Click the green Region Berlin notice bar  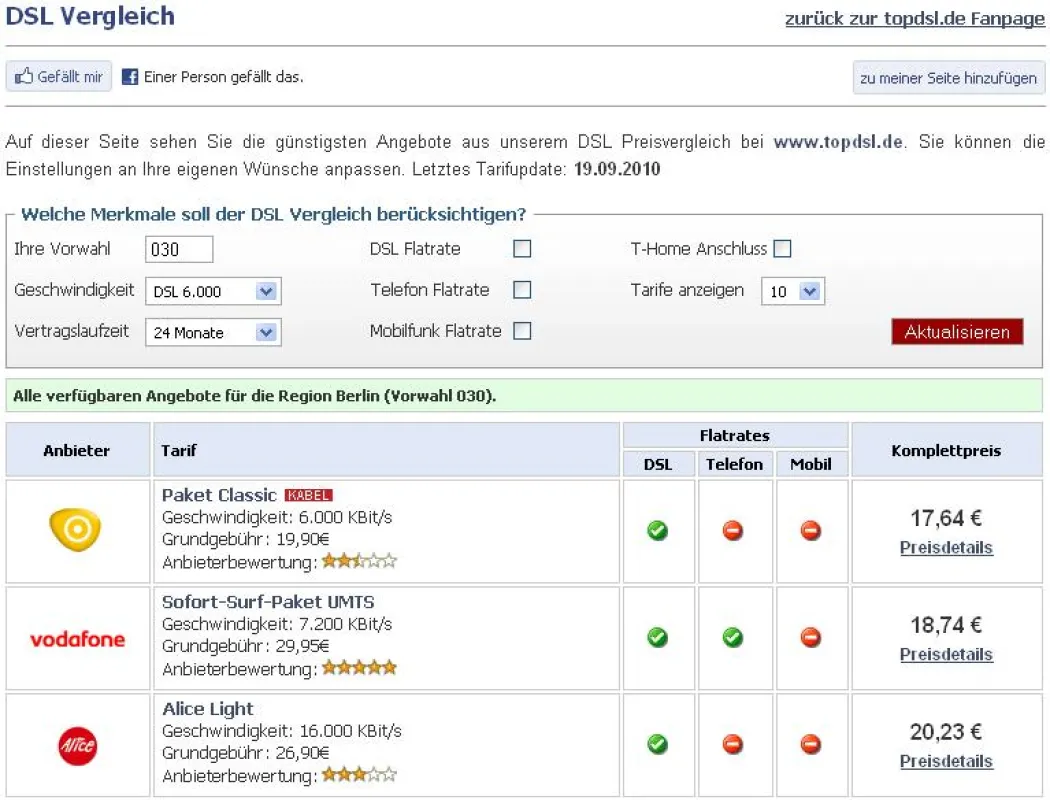(x=524, y=396)
